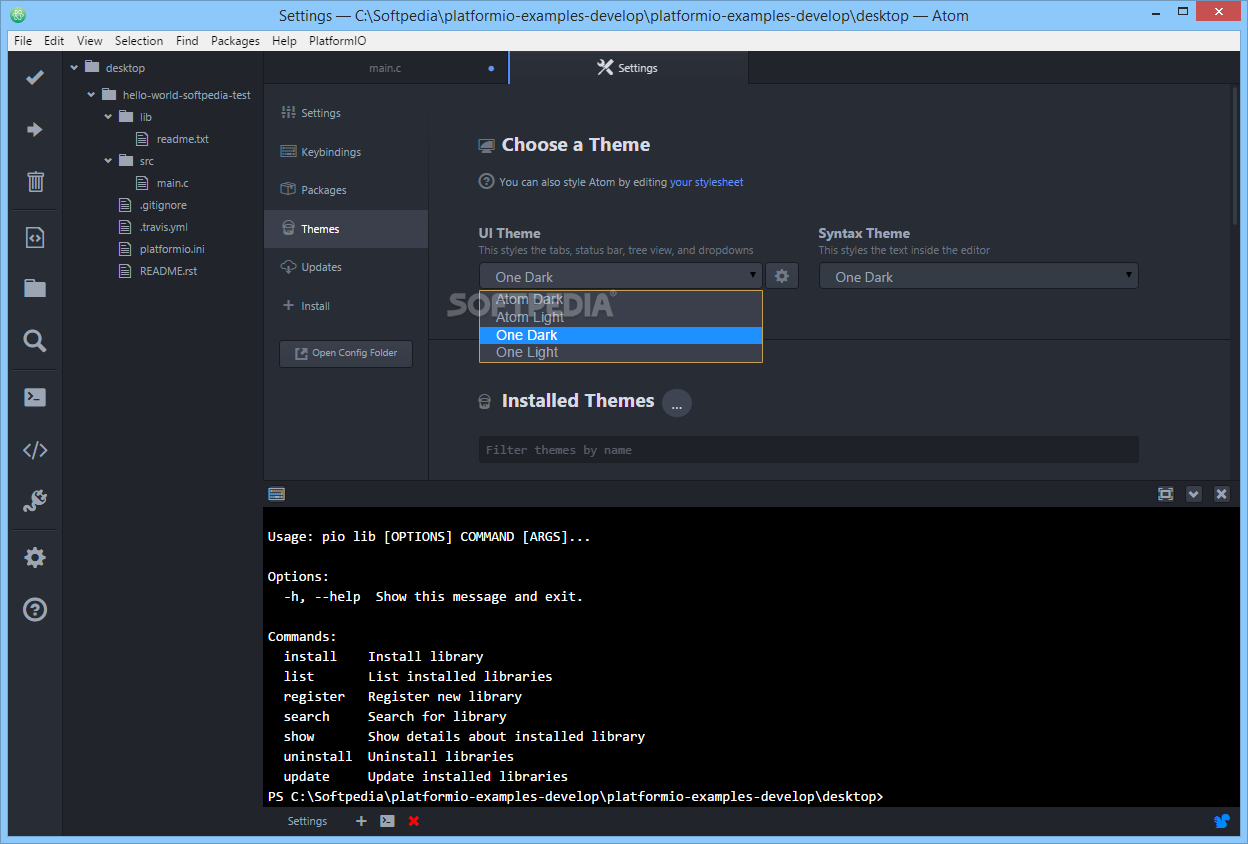Click the Settings label in status bar

307,821
